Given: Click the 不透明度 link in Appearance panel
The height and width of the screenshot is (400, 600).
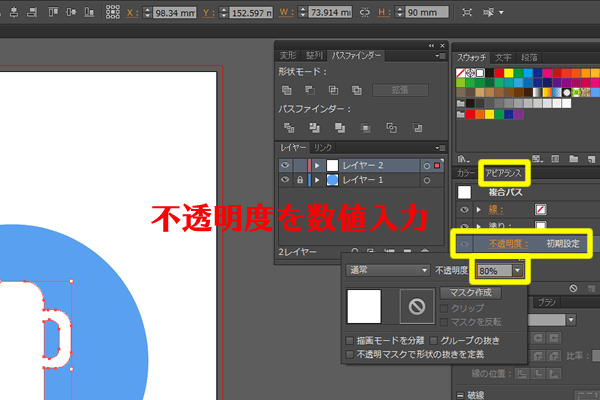Looking at the screenshot, I should (509, 244).
